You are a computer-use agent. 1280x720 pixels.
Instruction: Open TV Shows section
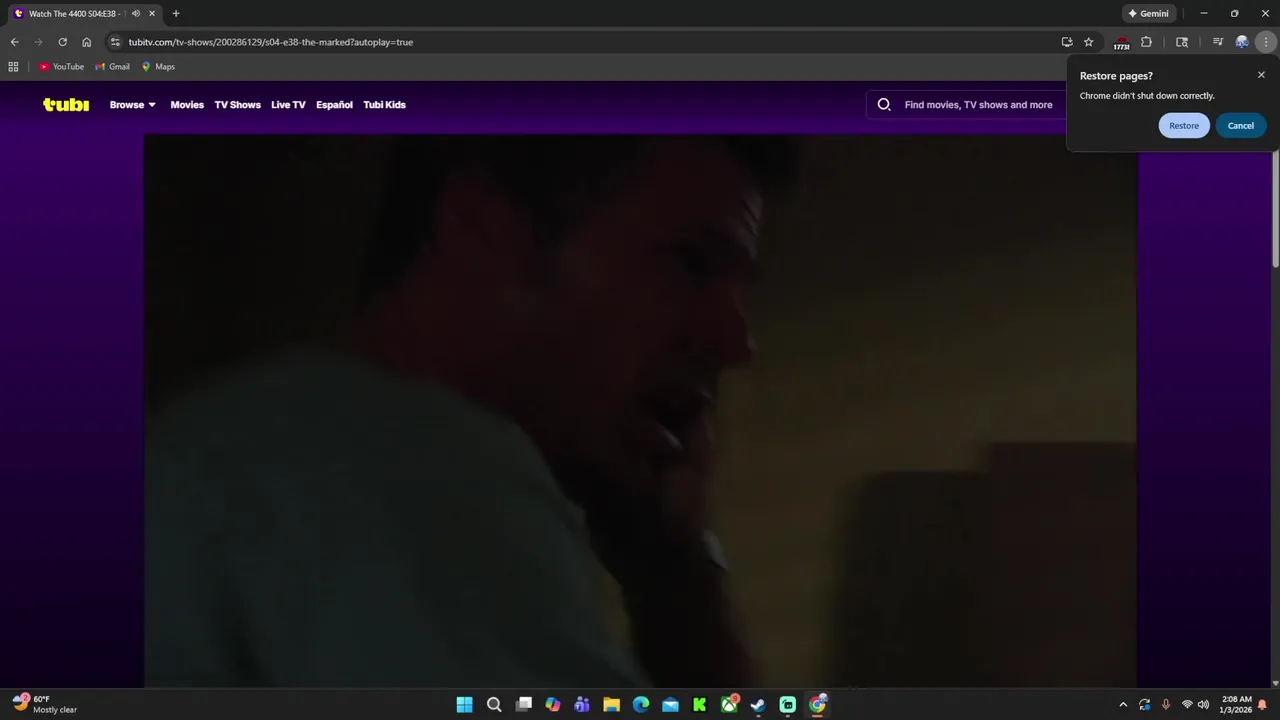237,105
